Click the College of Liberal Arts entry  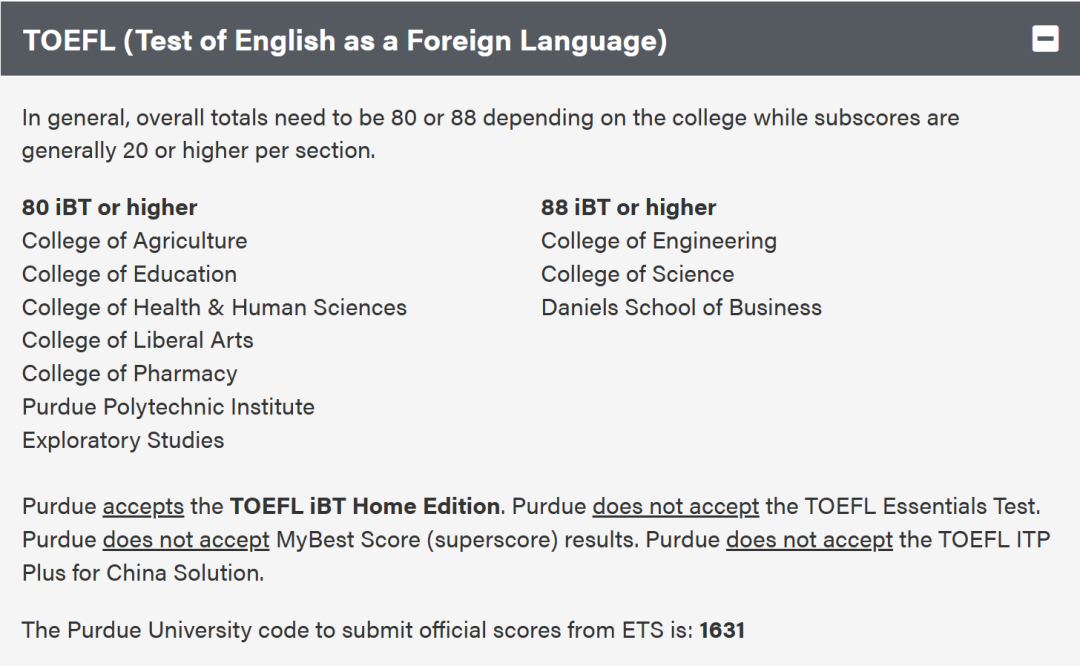click(138, 340)
